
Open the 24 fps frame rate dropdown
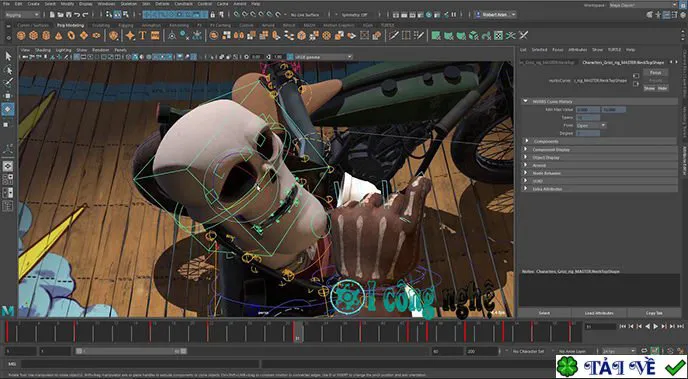coord(619,351)
